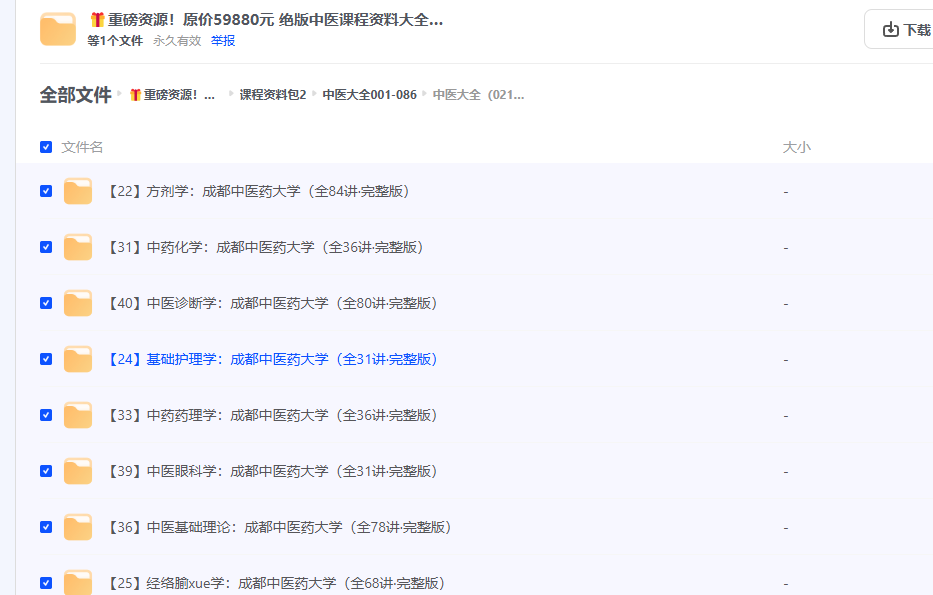
Task: Click folder icon for 【39】中医眼科学
Action: 78,471
